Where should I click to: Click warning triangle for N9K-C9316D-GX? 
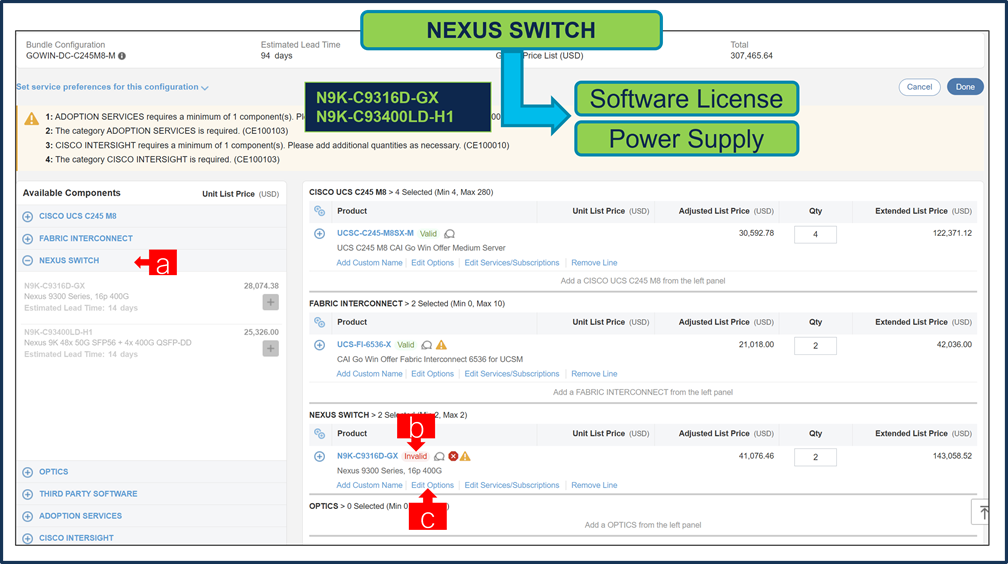click(465, 456)
